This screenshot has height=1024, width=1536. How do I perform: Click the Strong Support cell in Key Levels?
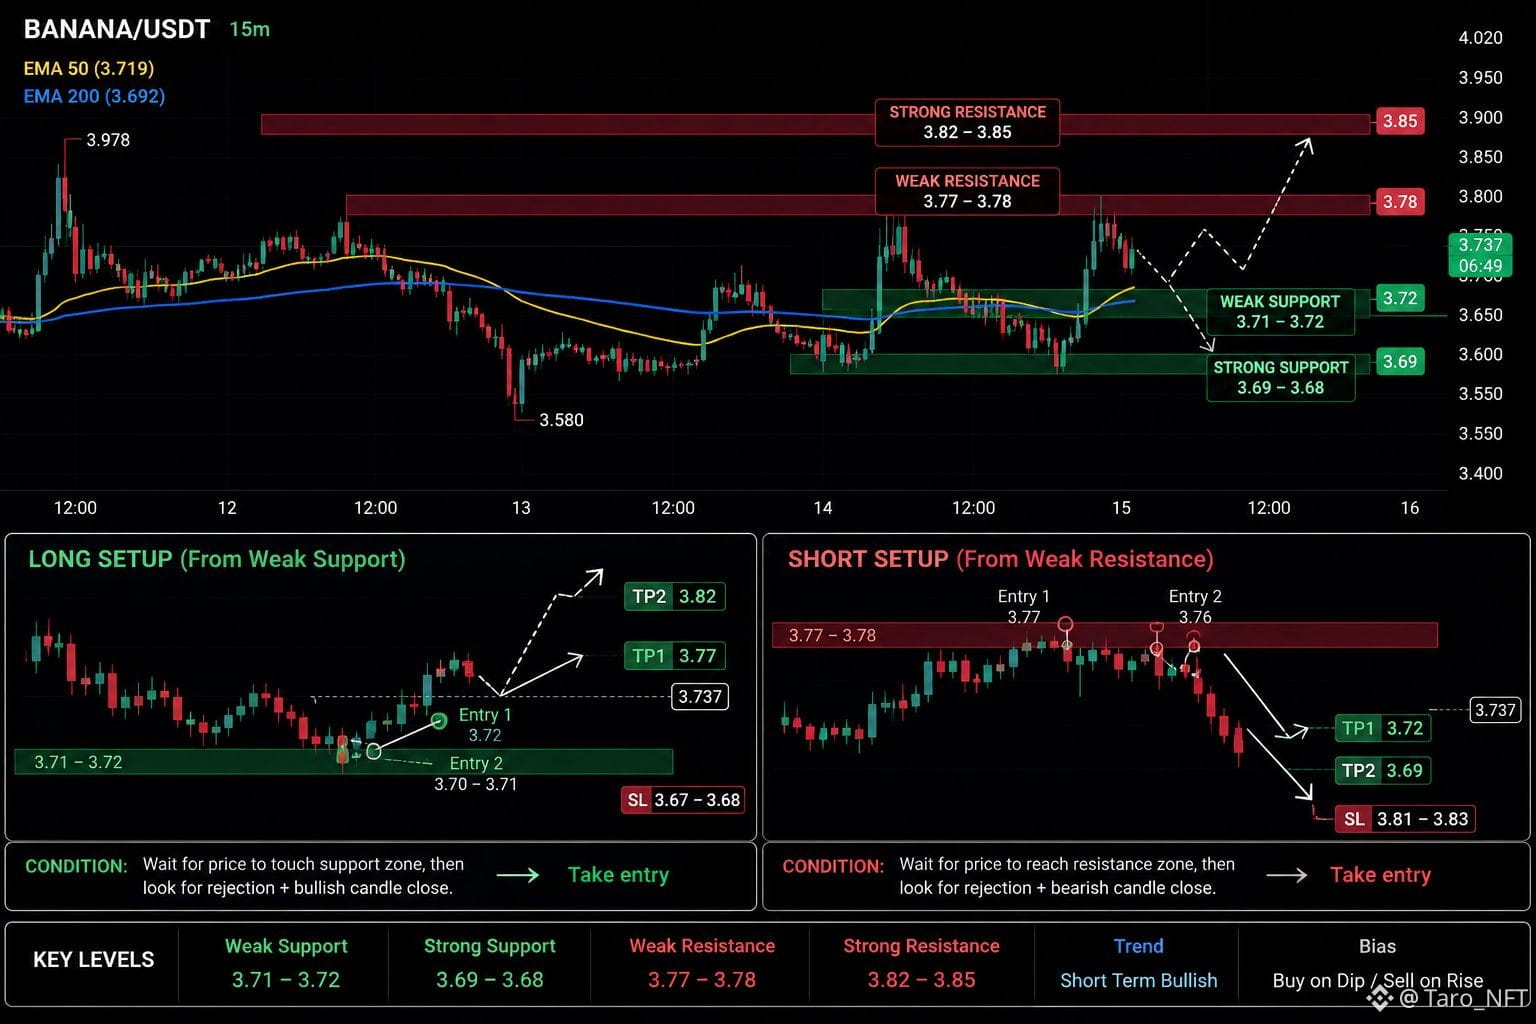pyautogui.click(x=490, y=963)
